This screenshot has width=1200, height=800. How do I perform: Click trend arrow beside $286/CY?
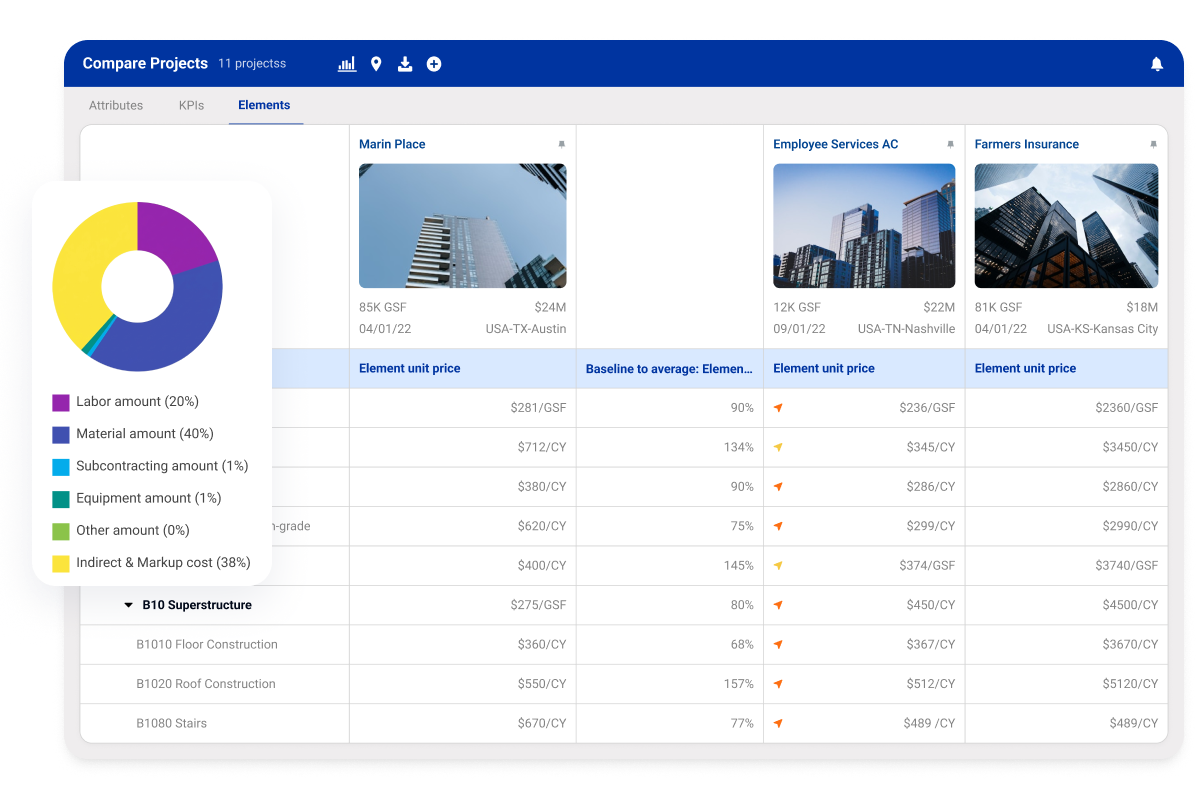point(778,487)
